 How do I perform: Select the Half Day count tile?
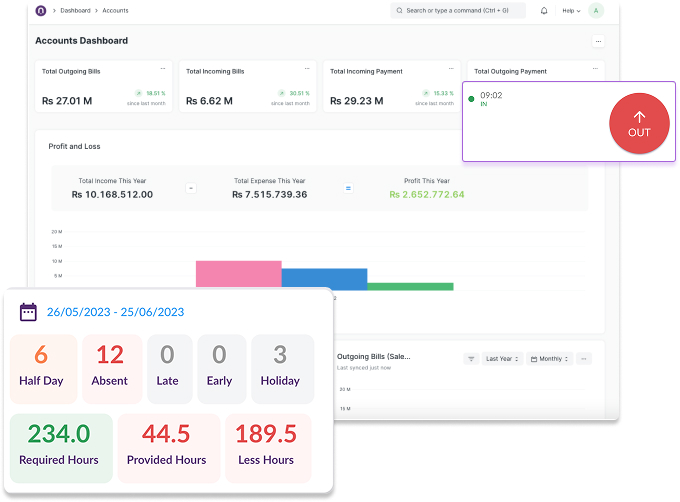click(41, 366)
